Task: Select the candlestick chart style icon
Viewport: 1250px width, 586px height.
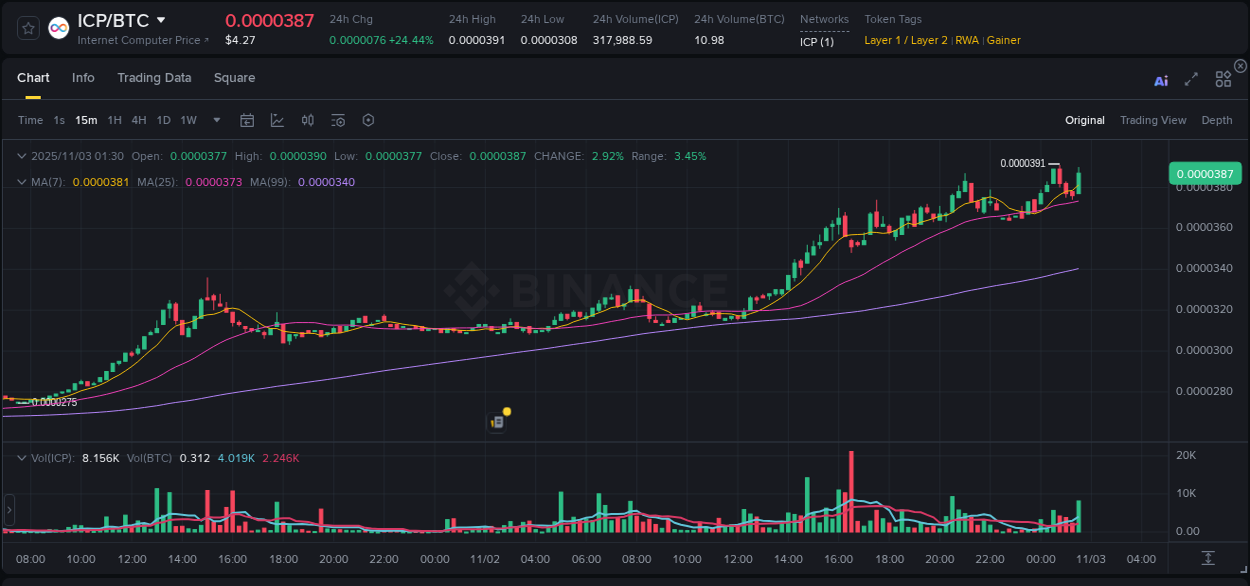Action: point(307,120)
